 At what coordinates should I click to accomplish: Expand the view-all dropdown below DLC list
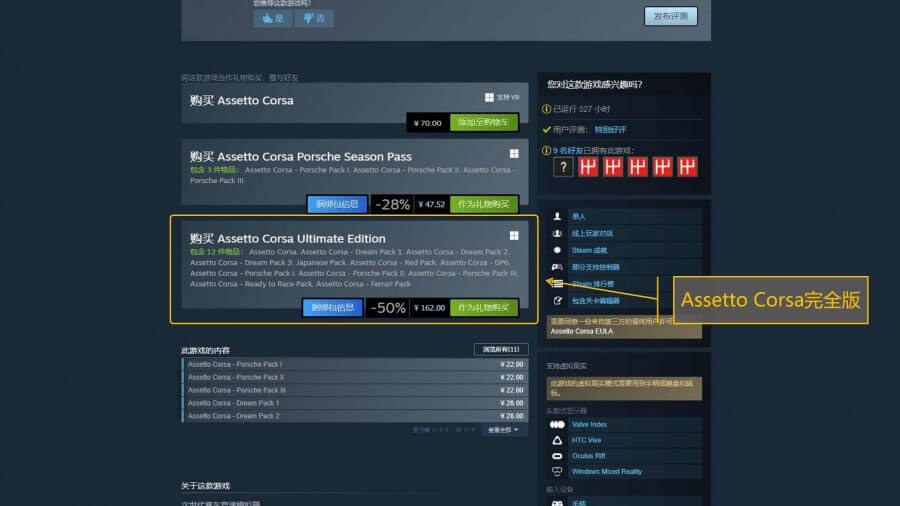(503, 430)
